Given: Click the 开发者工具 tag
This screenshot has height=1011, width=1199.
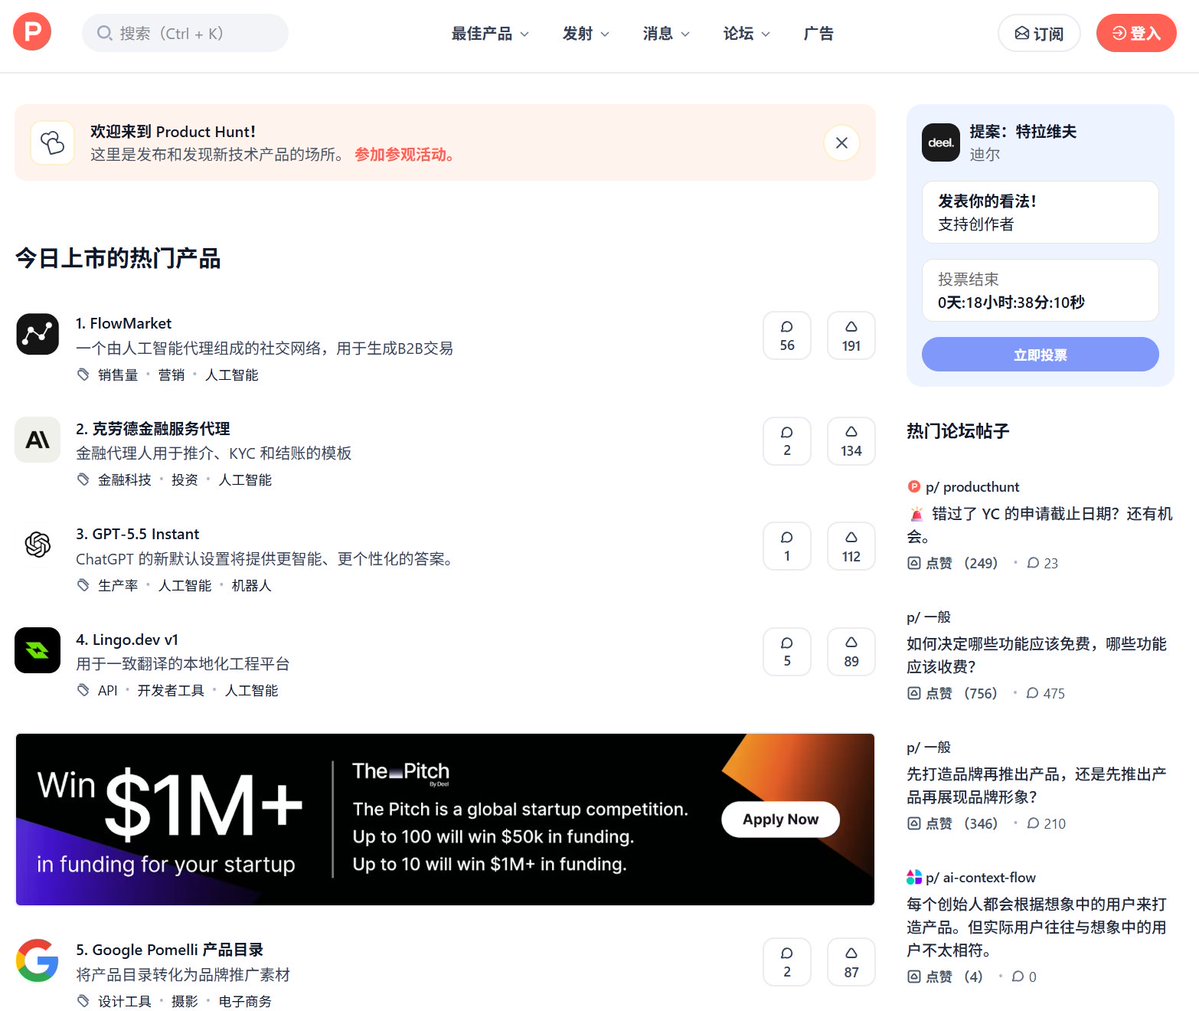Looking at the screenshot, I should click(x=171, y=690).
